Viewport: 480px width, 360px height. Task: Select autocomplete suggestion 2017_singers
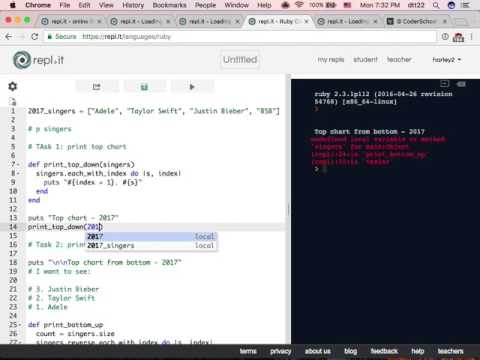click(x=151, y=245)
